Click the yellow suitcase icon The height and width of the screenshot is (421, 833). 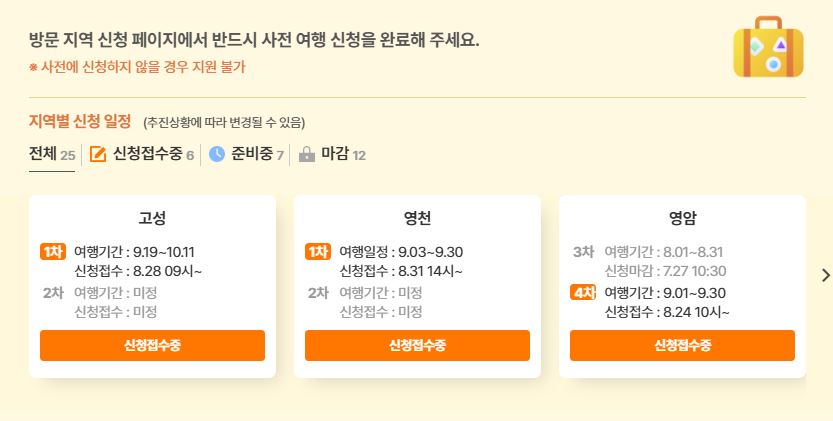click(x=768, y=47)
